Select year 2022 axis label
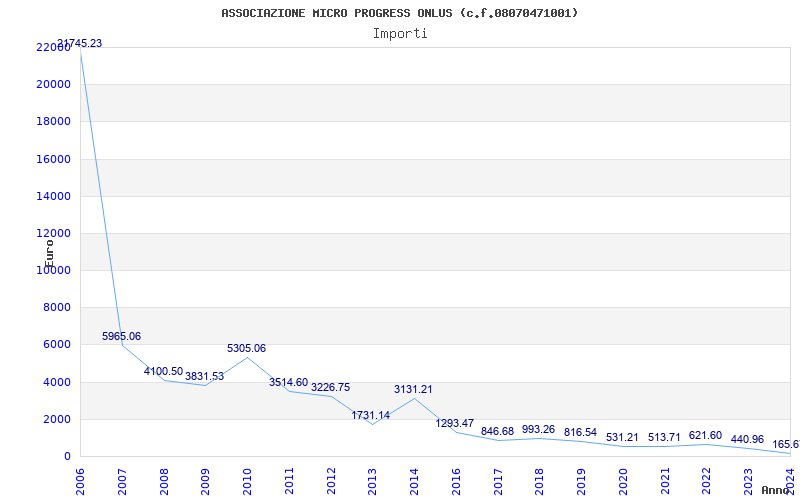The image size is (800, 500). pyautogui.click(x=707, y=482)
